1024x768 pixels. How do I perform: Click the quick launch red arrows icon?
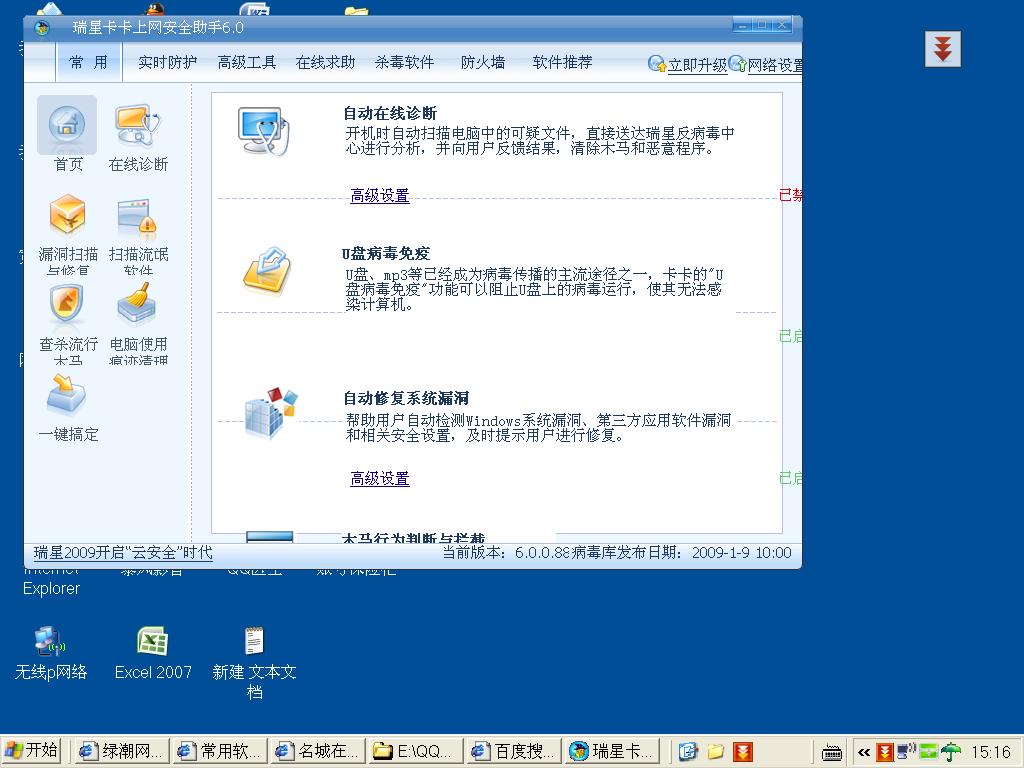pos(743,752)
